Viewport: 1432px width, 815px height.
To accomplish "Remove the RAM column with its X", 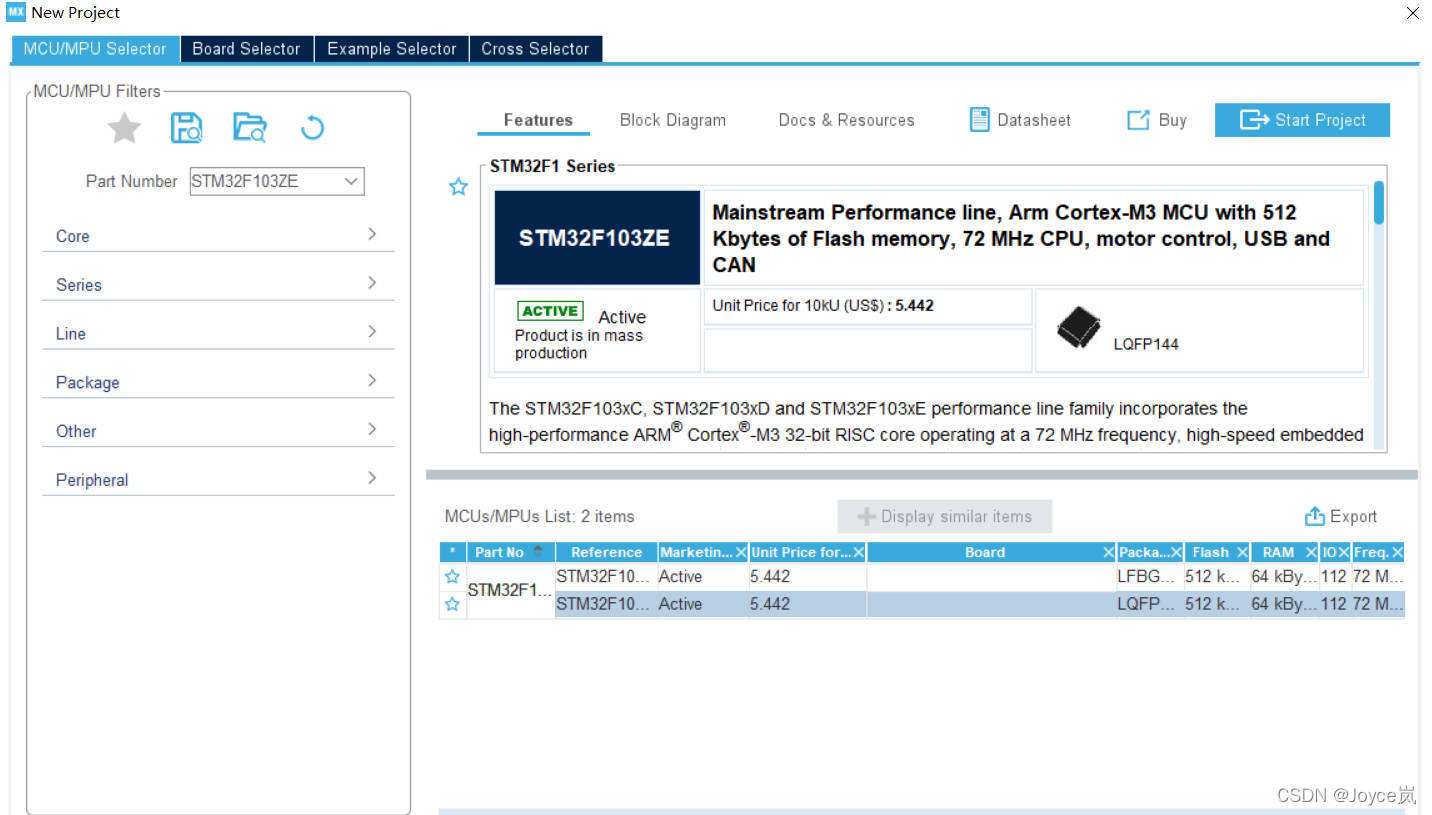I will click(x=1311, y=552).
